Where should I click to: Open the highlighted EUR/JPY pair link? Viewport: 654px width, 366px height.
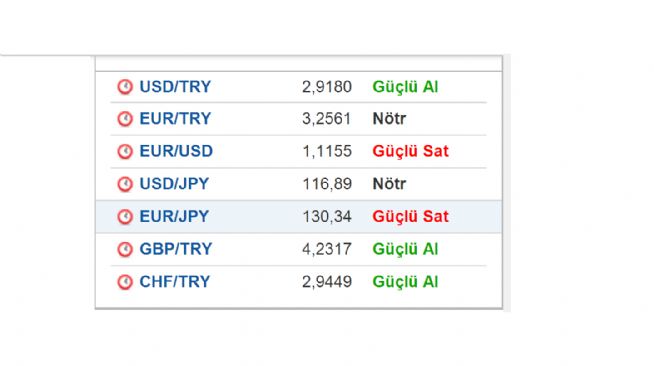[x=174, y=217]
